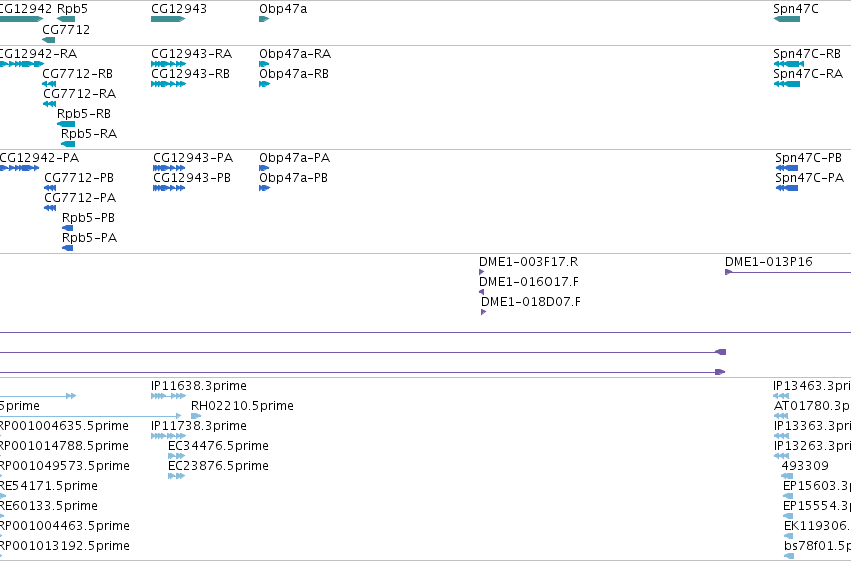Screen dimensions: 851x561
Task: Click the DME1-016O17.F arrowhead marker
Action: pyautogui.click(x=481, y=292)
